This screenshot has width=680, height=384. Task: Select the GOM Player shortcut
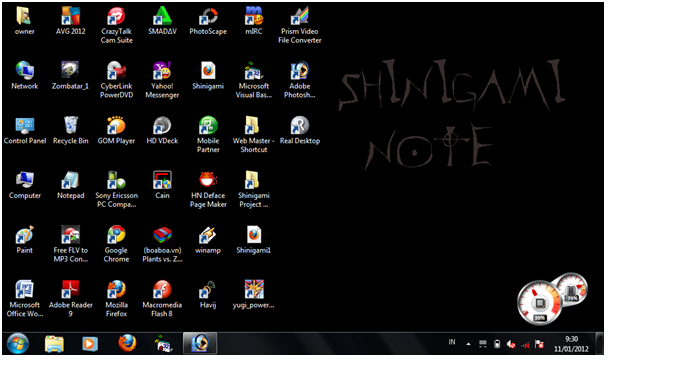[x=116, y=131]
